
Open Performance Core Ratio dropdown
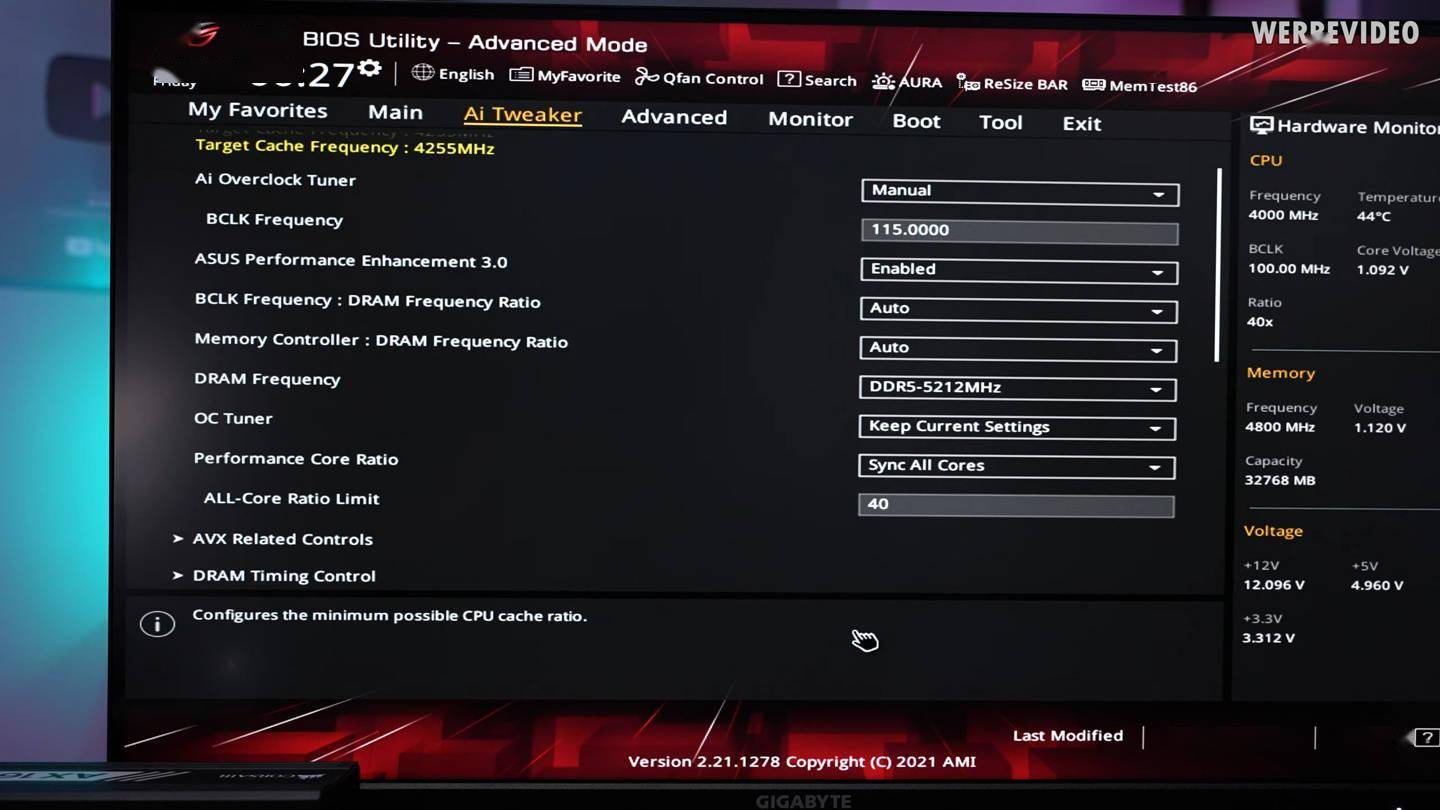1016,466
